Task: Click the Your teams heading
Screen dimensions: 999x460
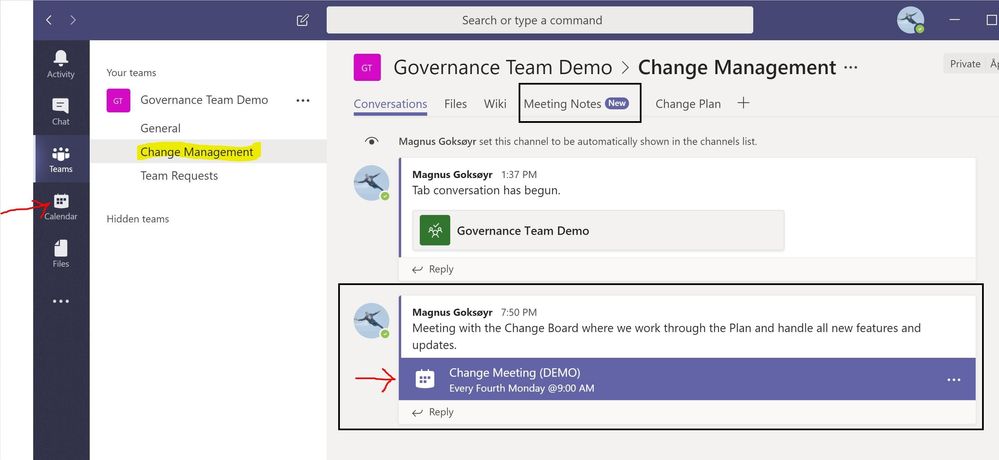Action: click(131, 73)
